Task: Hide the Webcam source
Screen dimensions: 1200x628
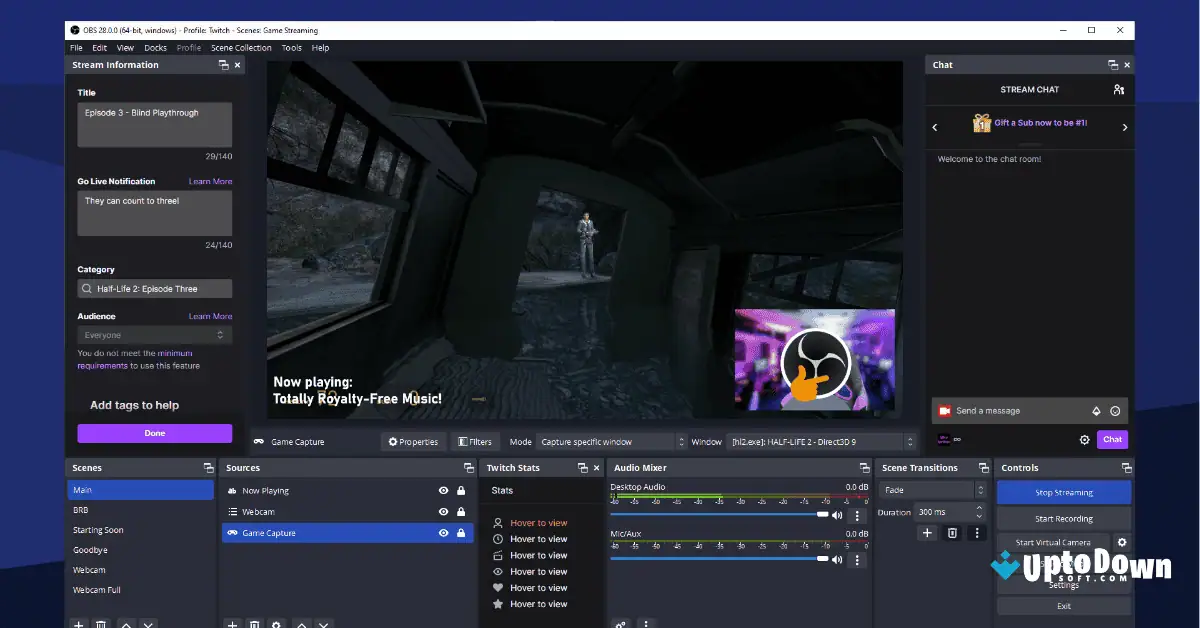Action: point(442,511)
